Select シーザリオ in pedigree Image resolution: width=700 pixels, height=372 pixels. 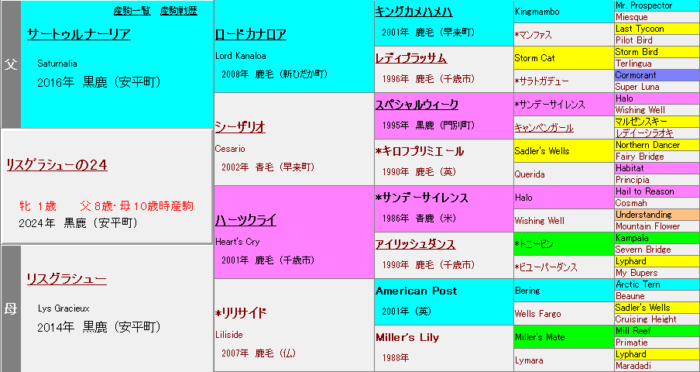click(240, 127)
